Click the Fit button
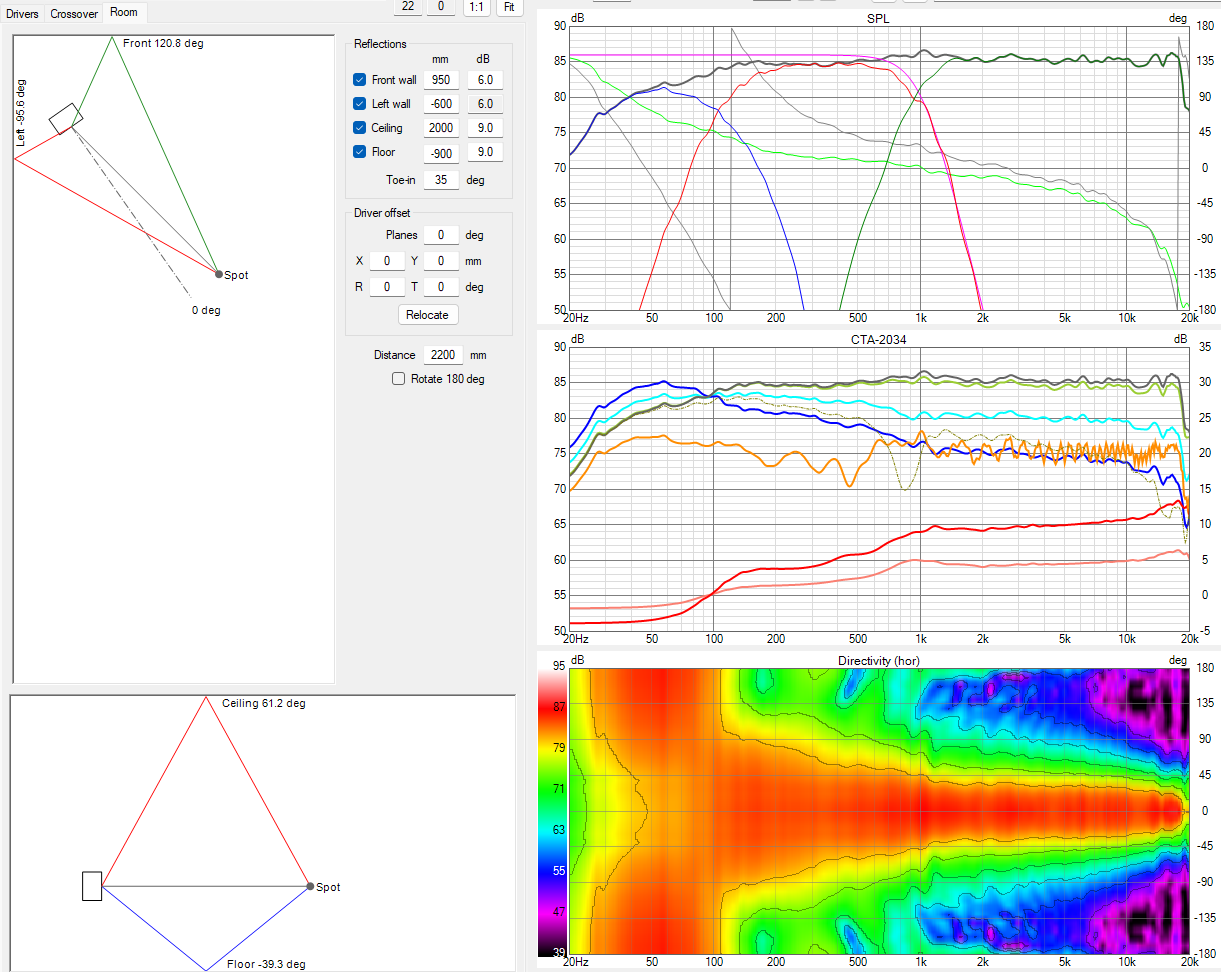1221x972 pixels. [510, 7]
